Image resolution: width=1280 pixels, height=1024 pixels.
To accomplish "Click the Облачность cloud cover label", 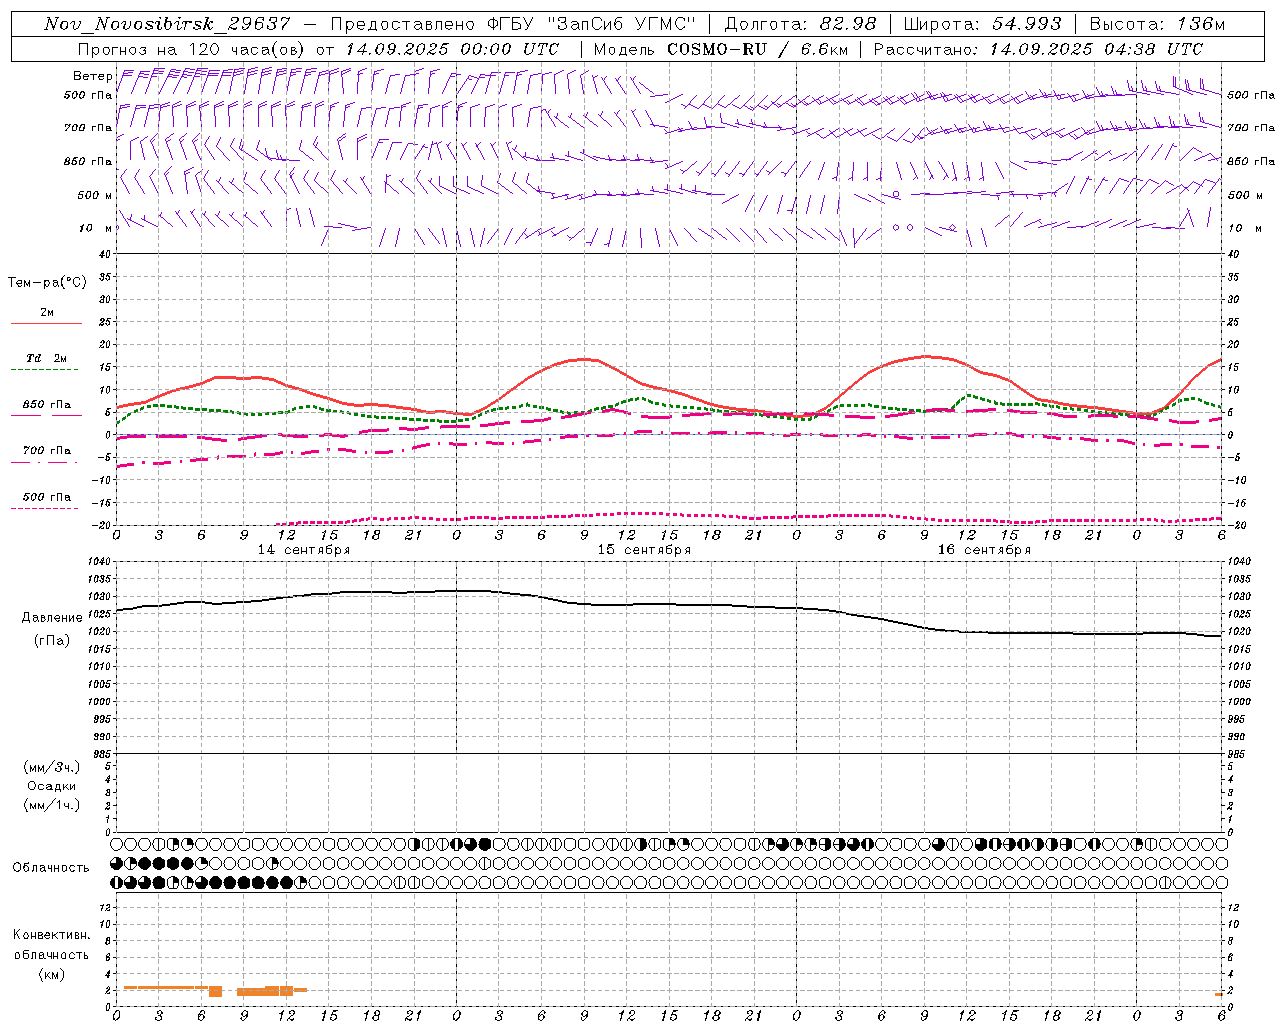I will (x=51, y=868).
